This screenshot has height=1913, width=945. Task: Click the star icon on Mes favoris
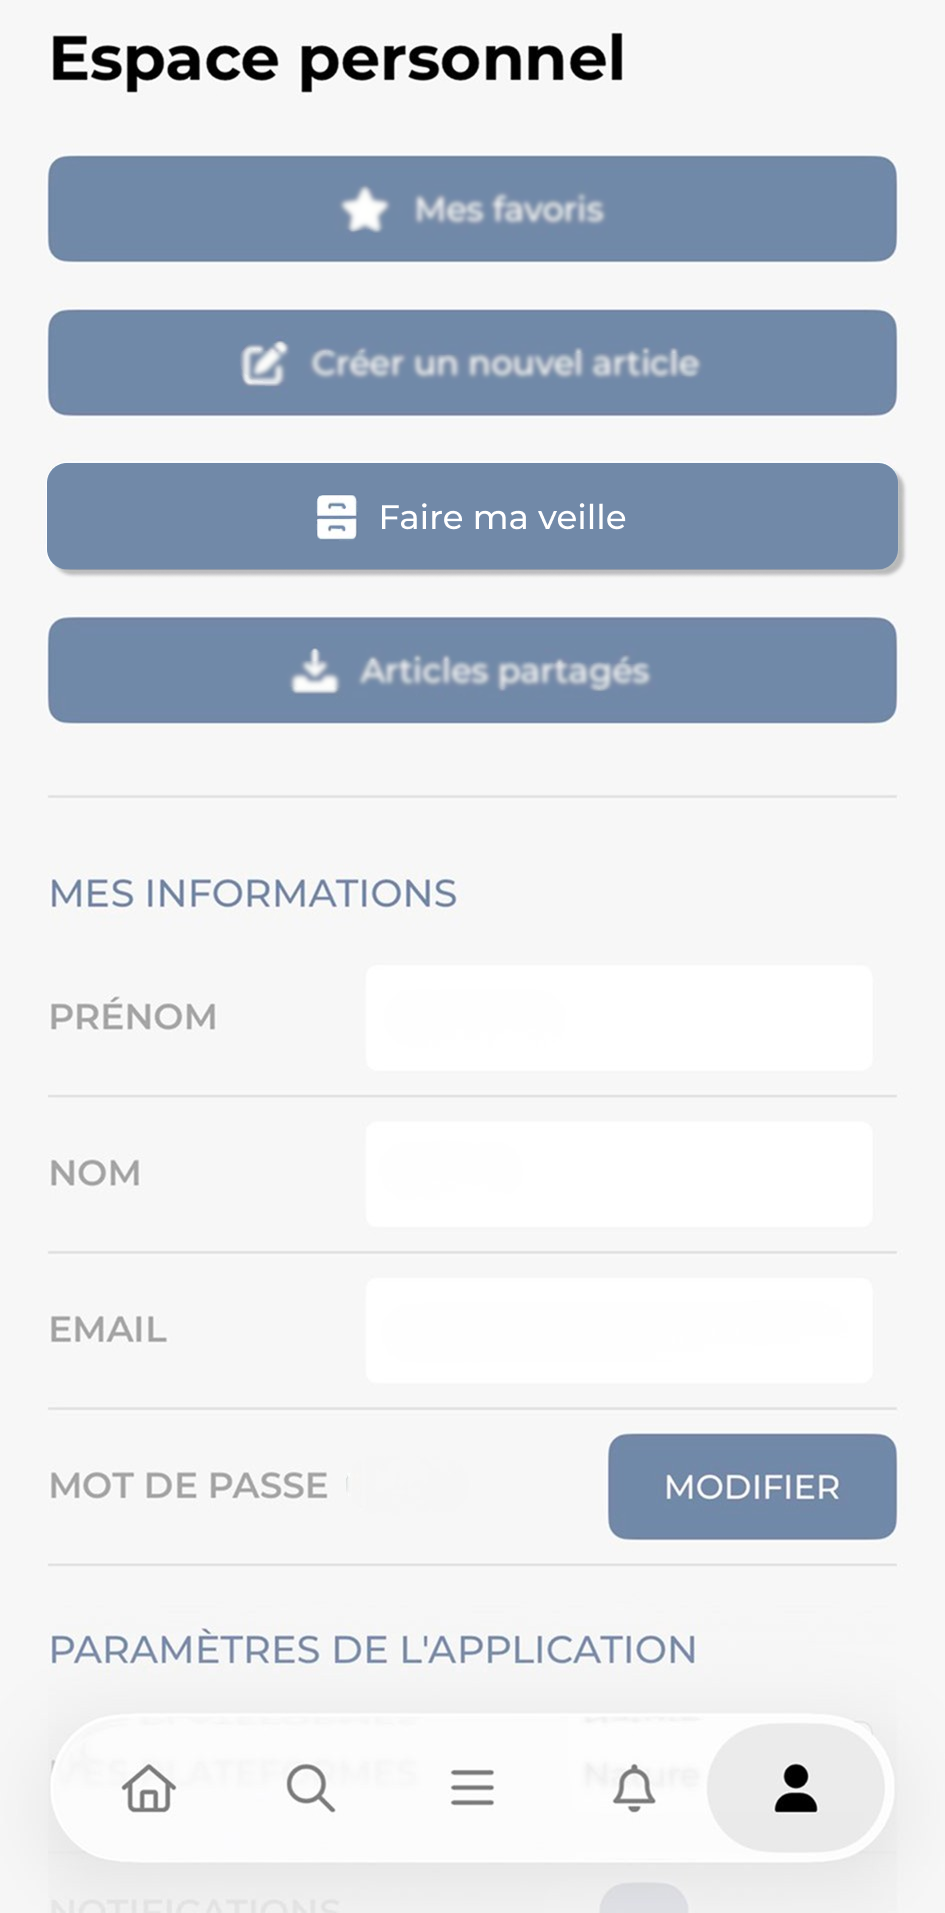[x=365, y=210]
